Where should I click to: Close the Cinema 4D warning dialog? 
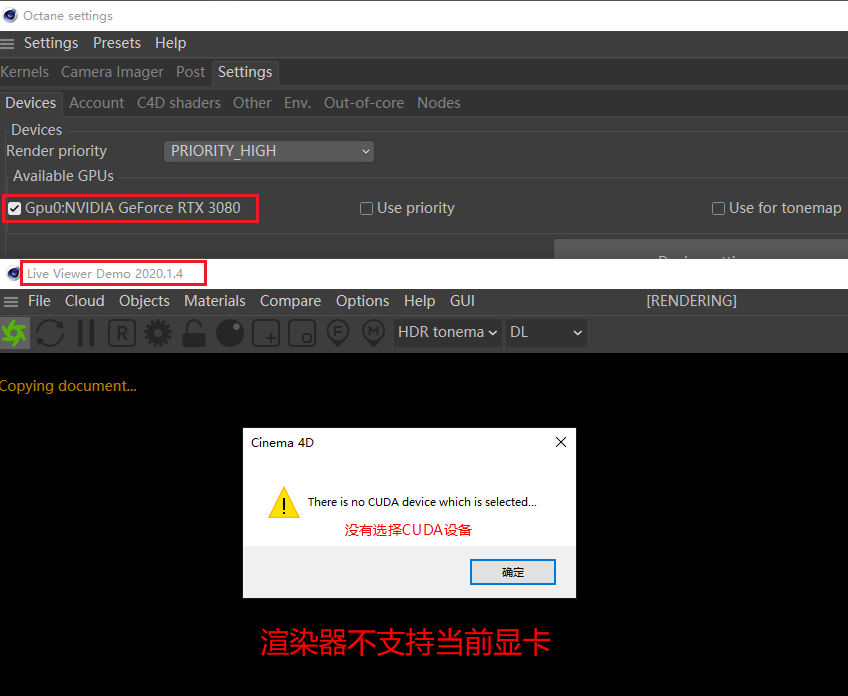561,442
